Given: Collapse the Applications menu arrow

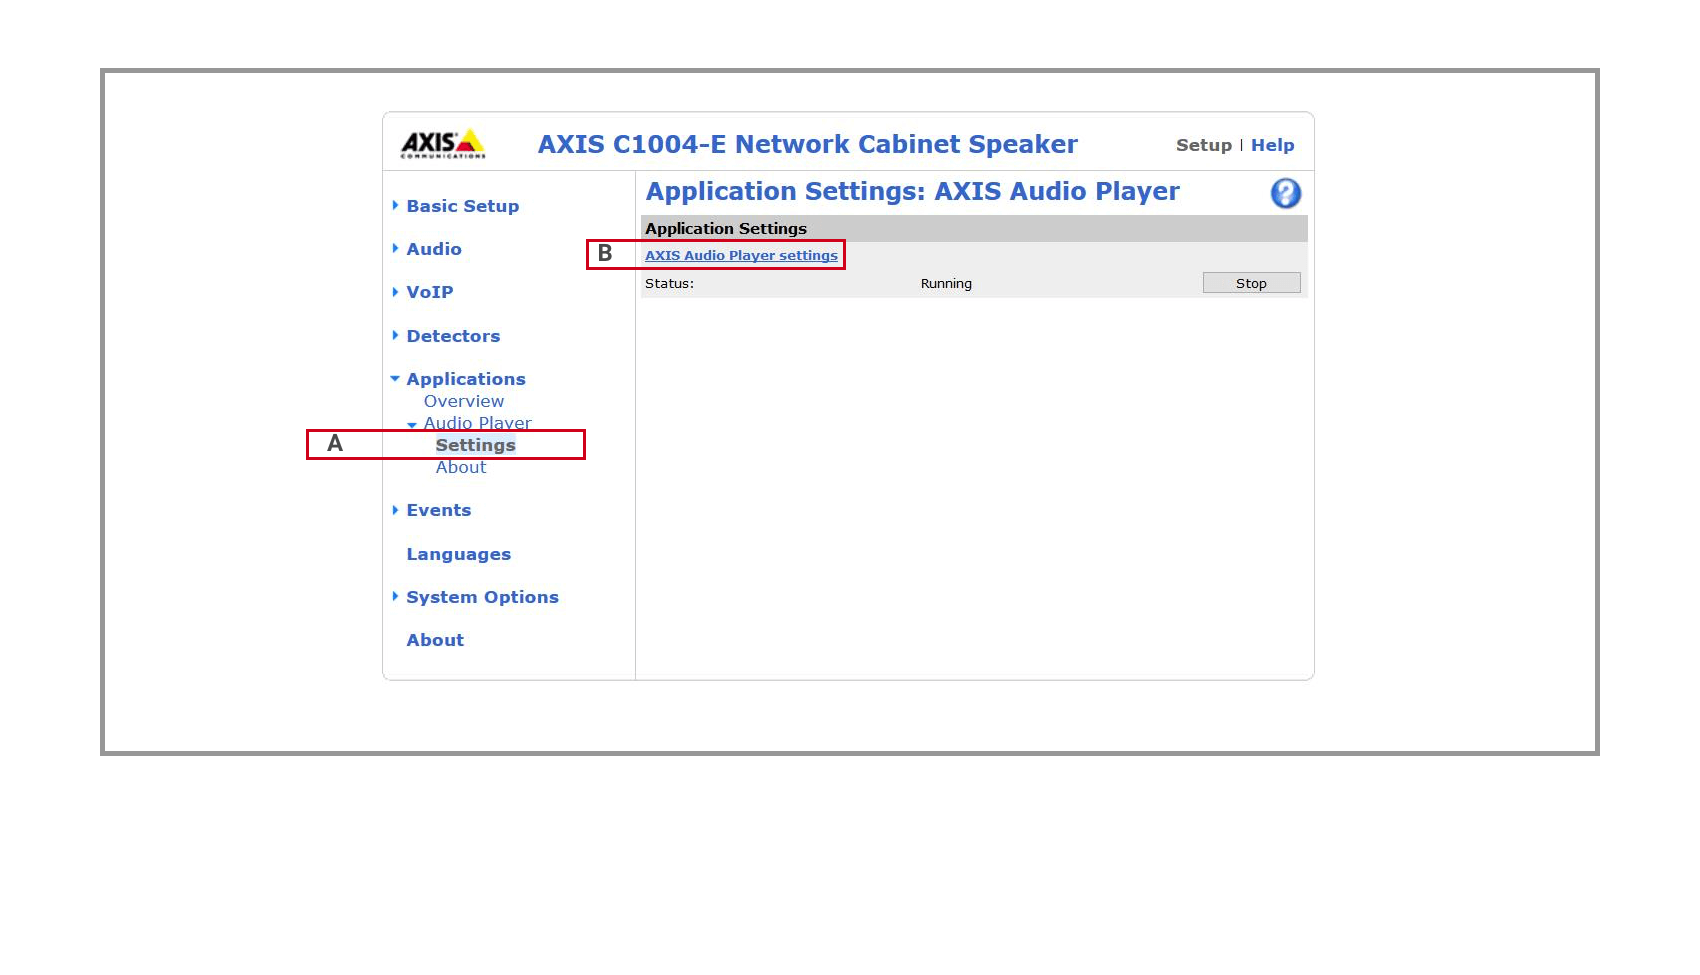Looking at the screenshot, I should pos(395,379).
